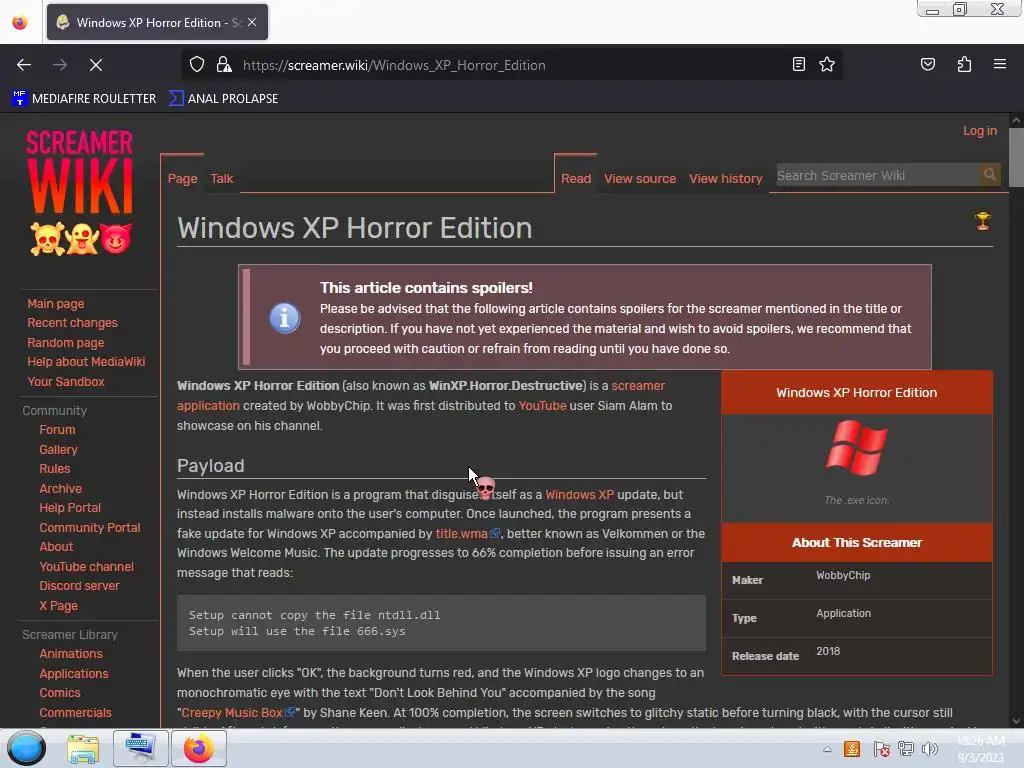Show hidden tray icons arrow
1024x768 pixels.
pos(827,749)
